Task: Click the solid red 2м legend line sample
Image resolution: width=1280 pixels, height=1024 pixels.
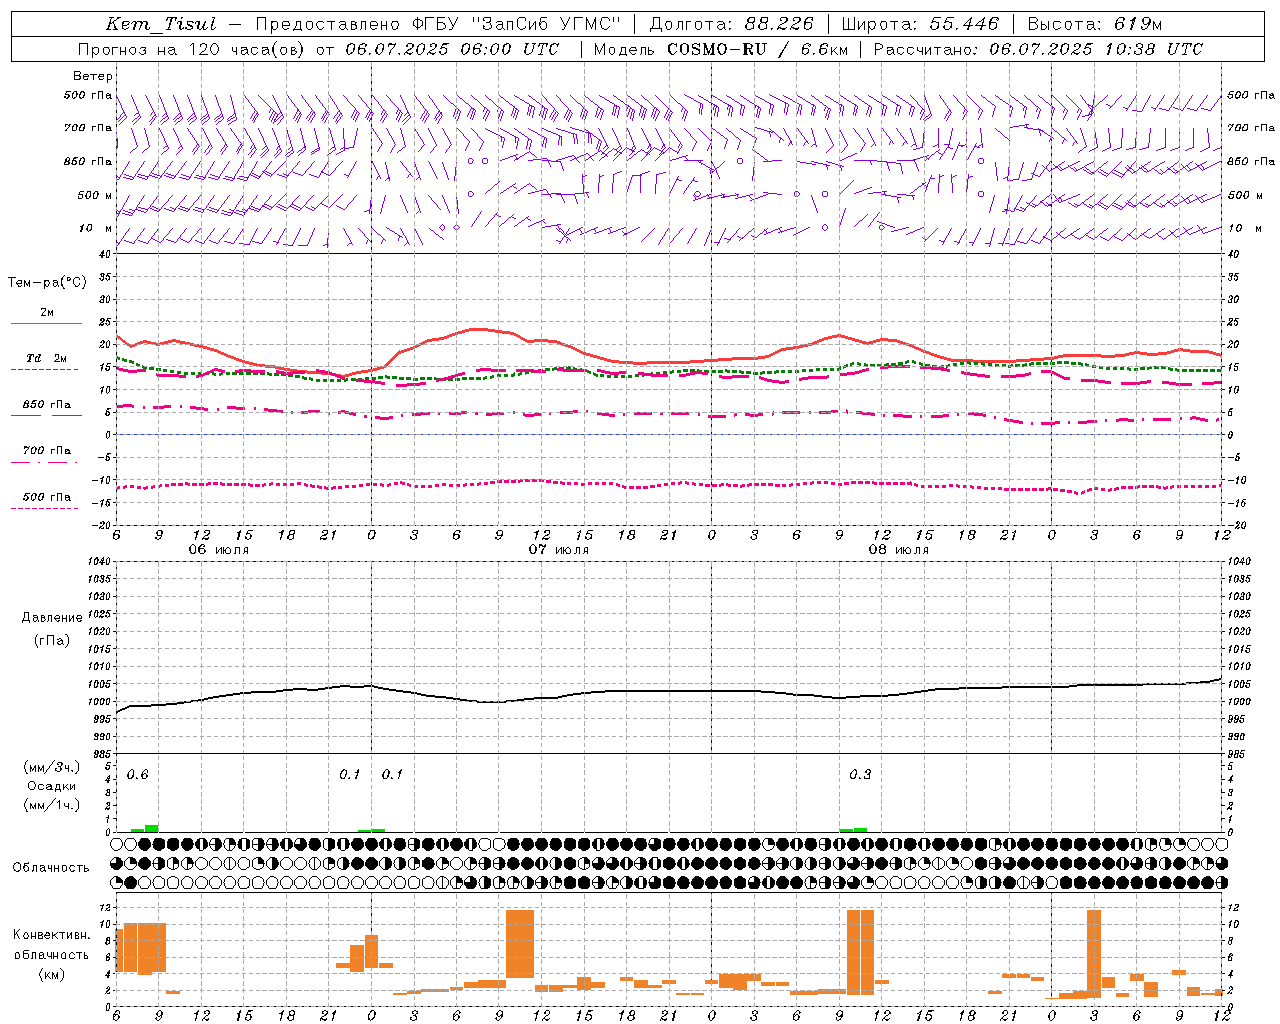Action: tap(46, 324)
